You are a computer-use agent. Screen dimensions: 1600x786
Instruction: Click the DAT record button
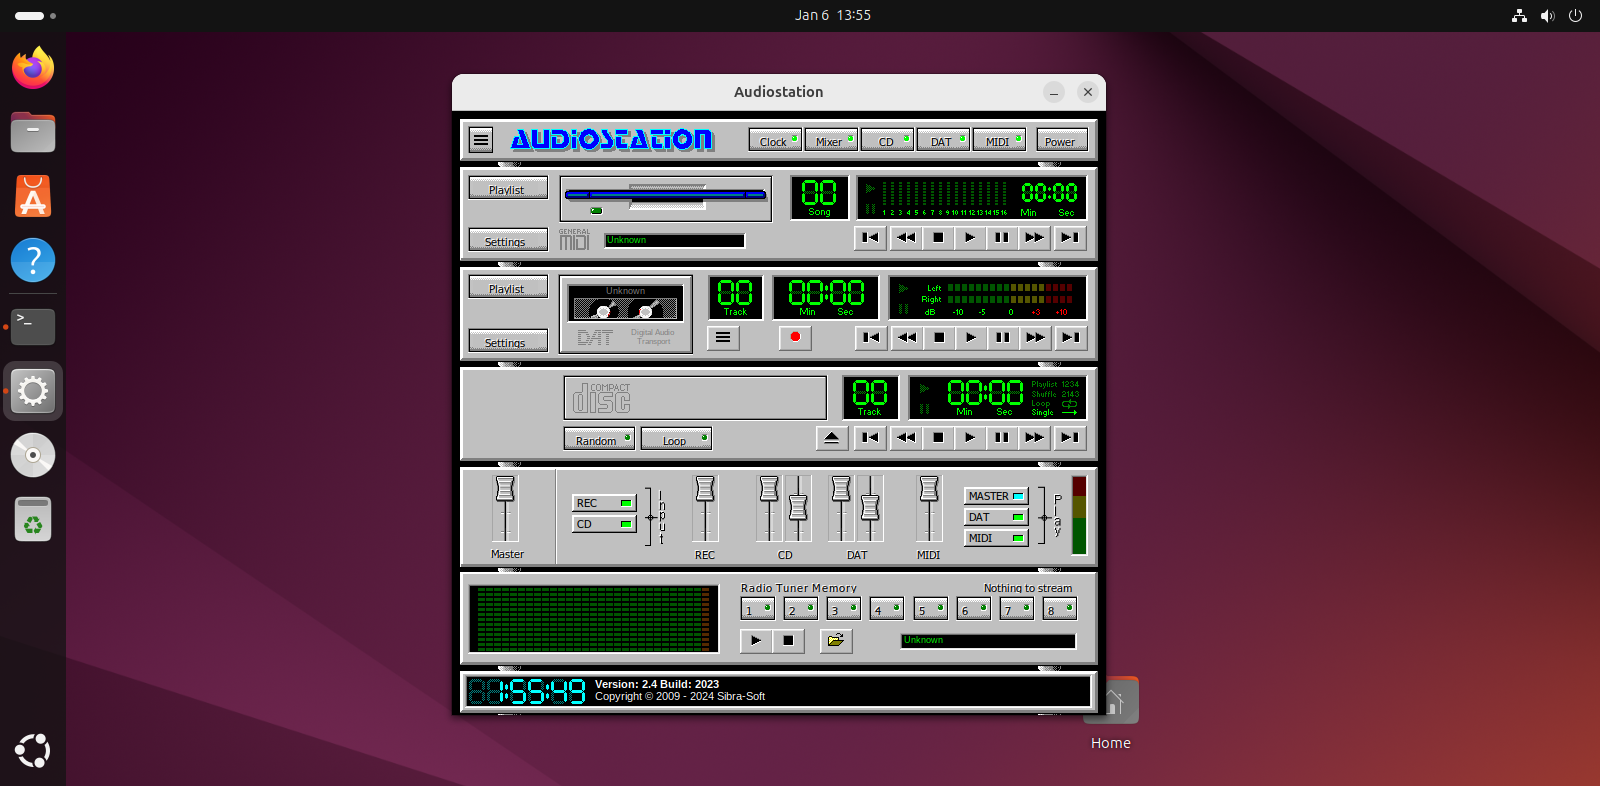[795, 337]
